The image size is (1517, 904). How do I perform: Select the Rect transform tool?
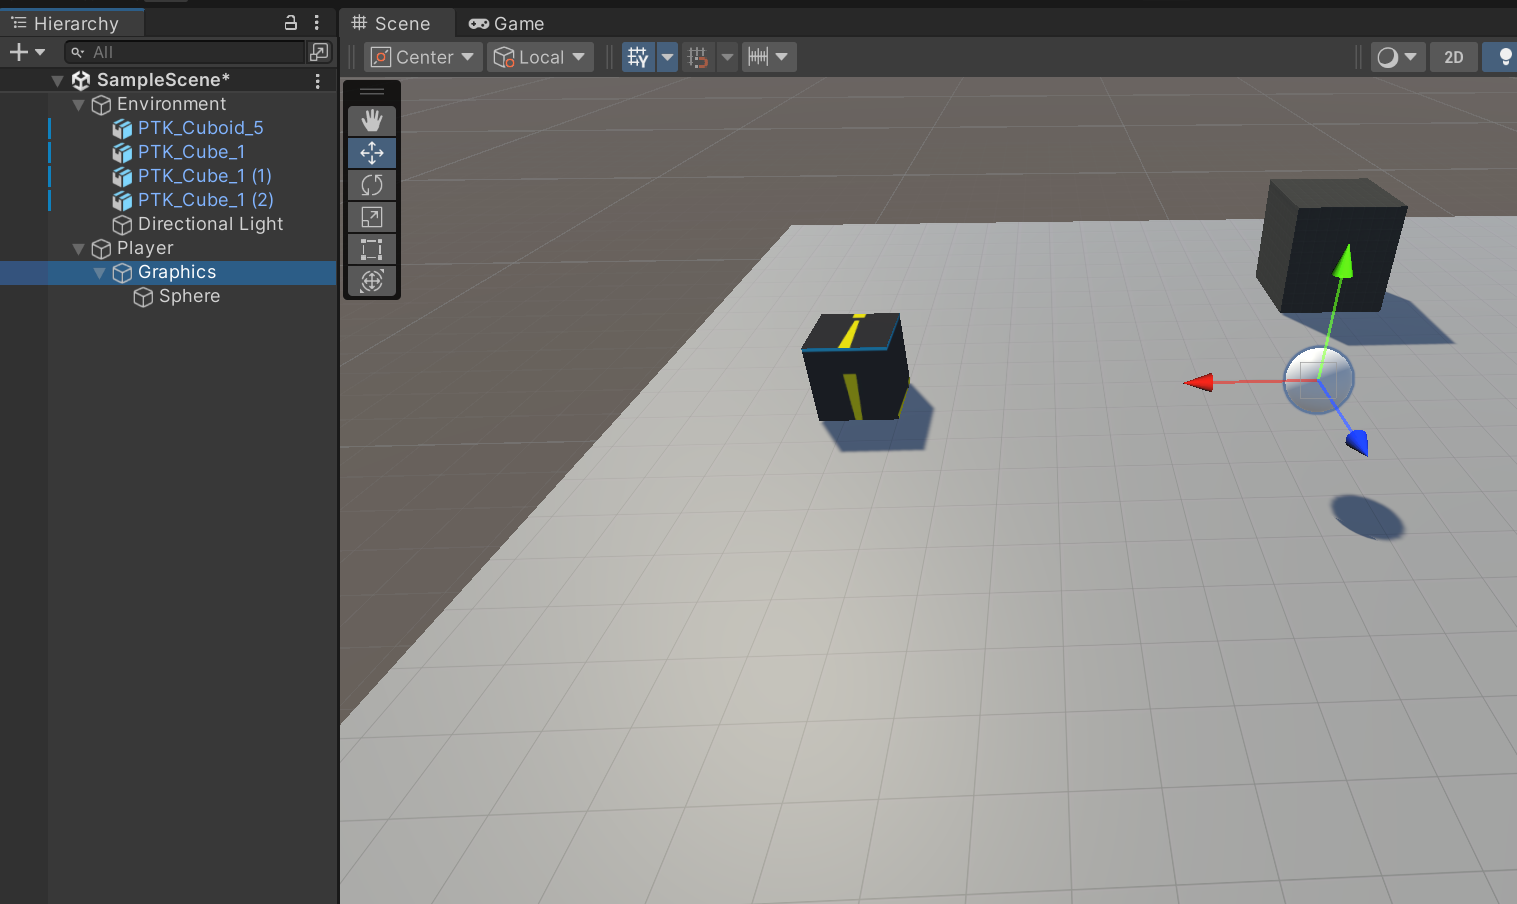[x=372, y=249]
